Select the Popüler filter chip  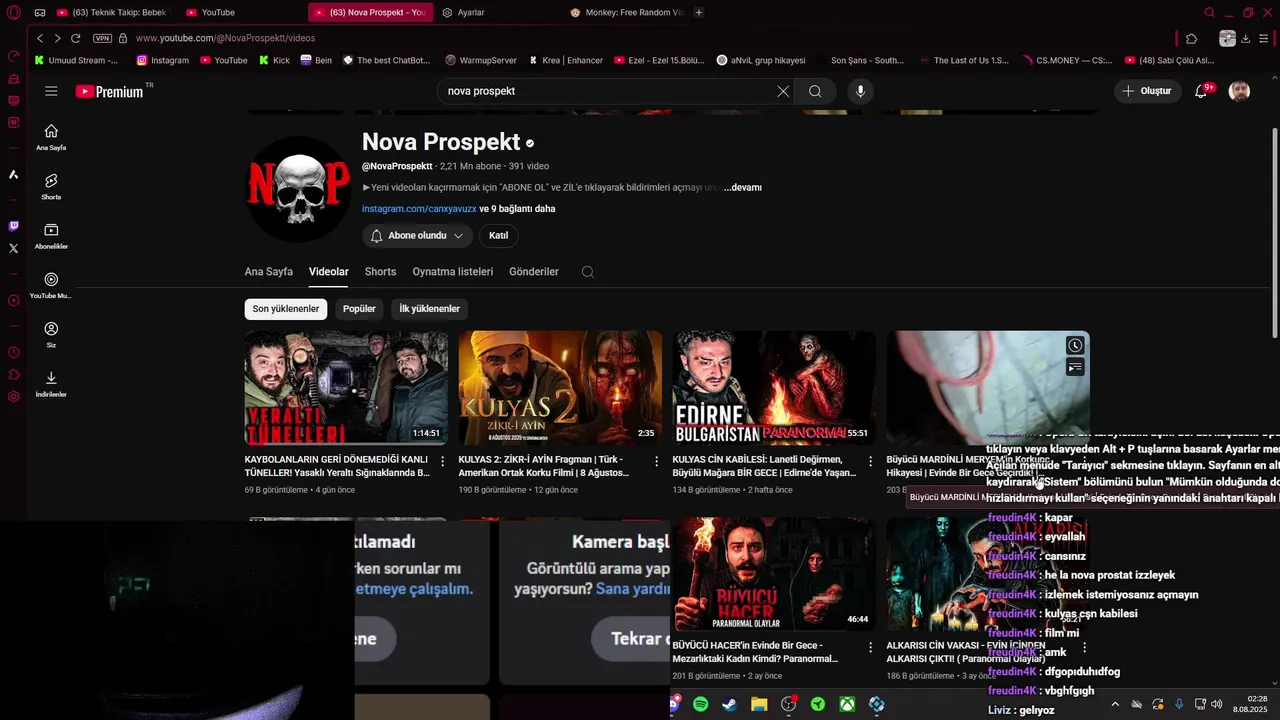point(359,309)
